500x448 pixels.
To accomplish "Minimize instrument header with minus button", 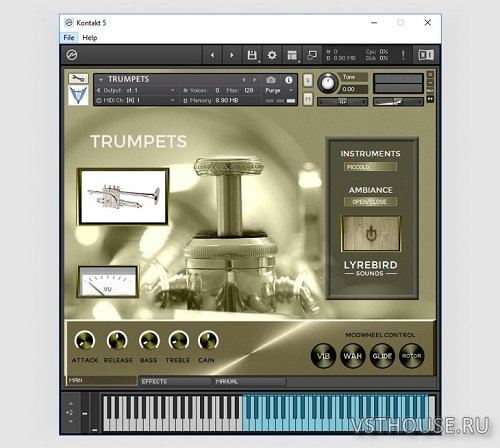I will 430,82.
